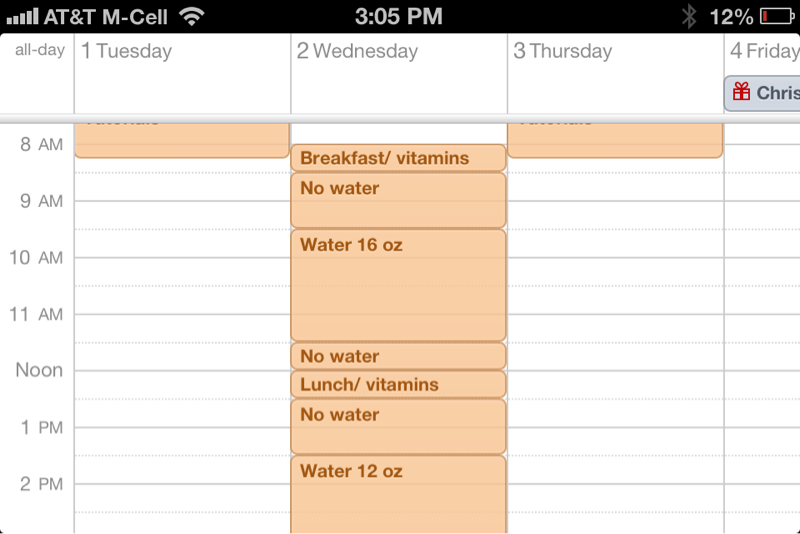Tap the red gift birthday icon
This screenshot has height=534, width=800.
[741, 92]
